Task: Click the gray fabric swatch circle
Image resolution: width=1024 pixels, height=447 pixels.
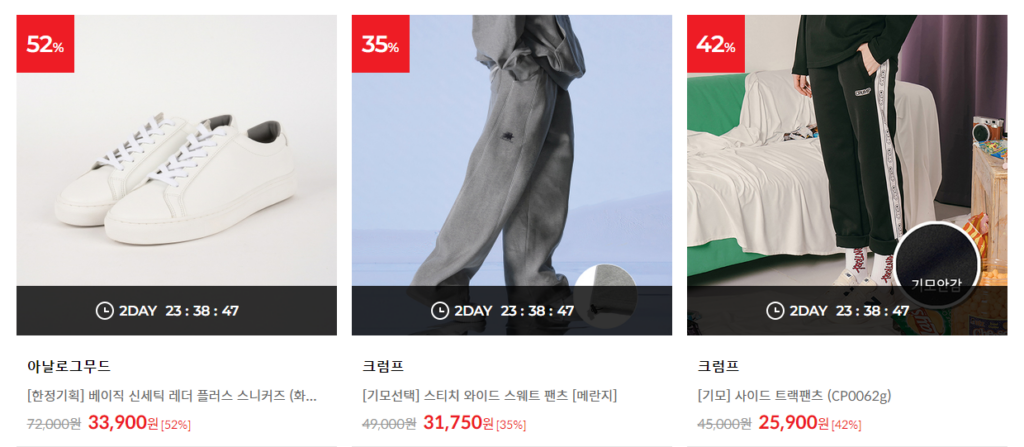Action: tap(605, 295)
